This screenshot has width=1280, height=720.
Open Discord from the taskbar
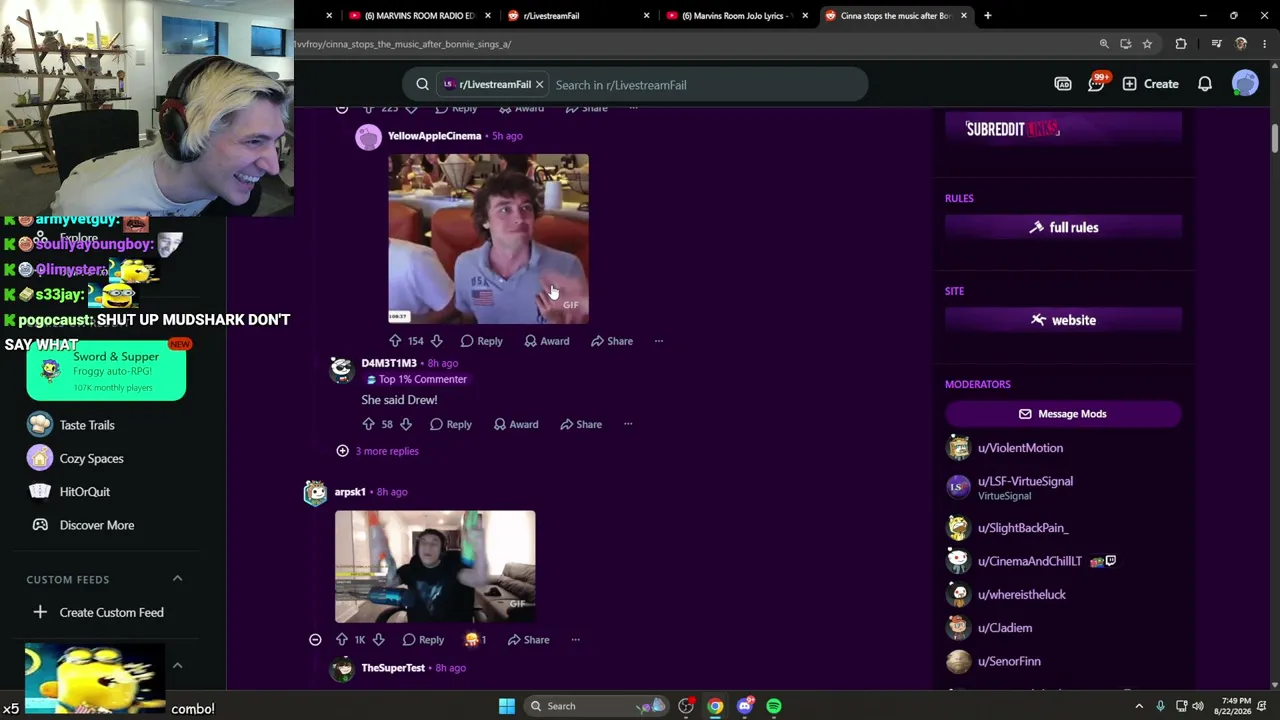point(744,706)
